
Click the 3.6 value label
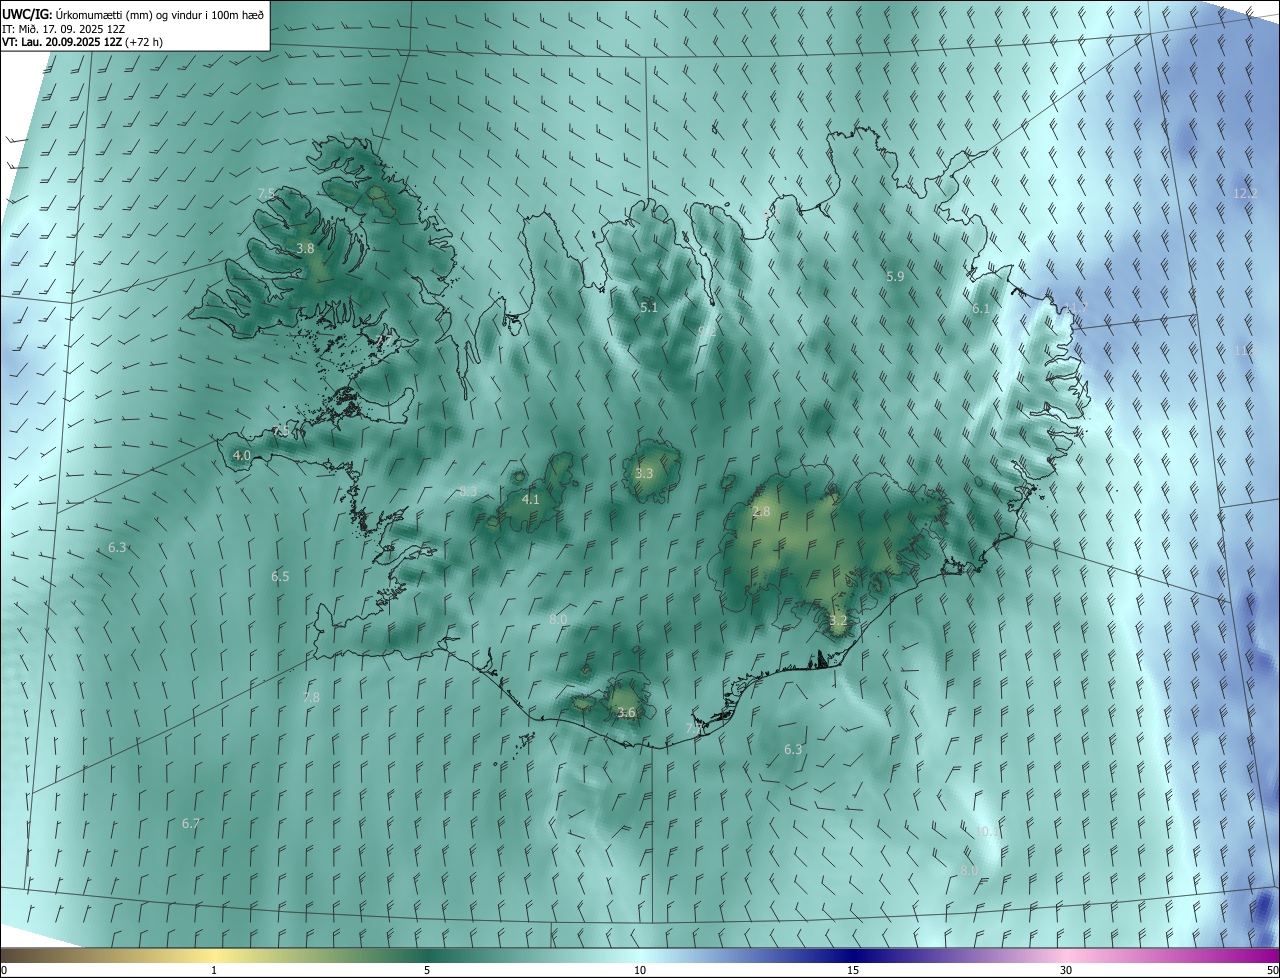click(626, 712)
